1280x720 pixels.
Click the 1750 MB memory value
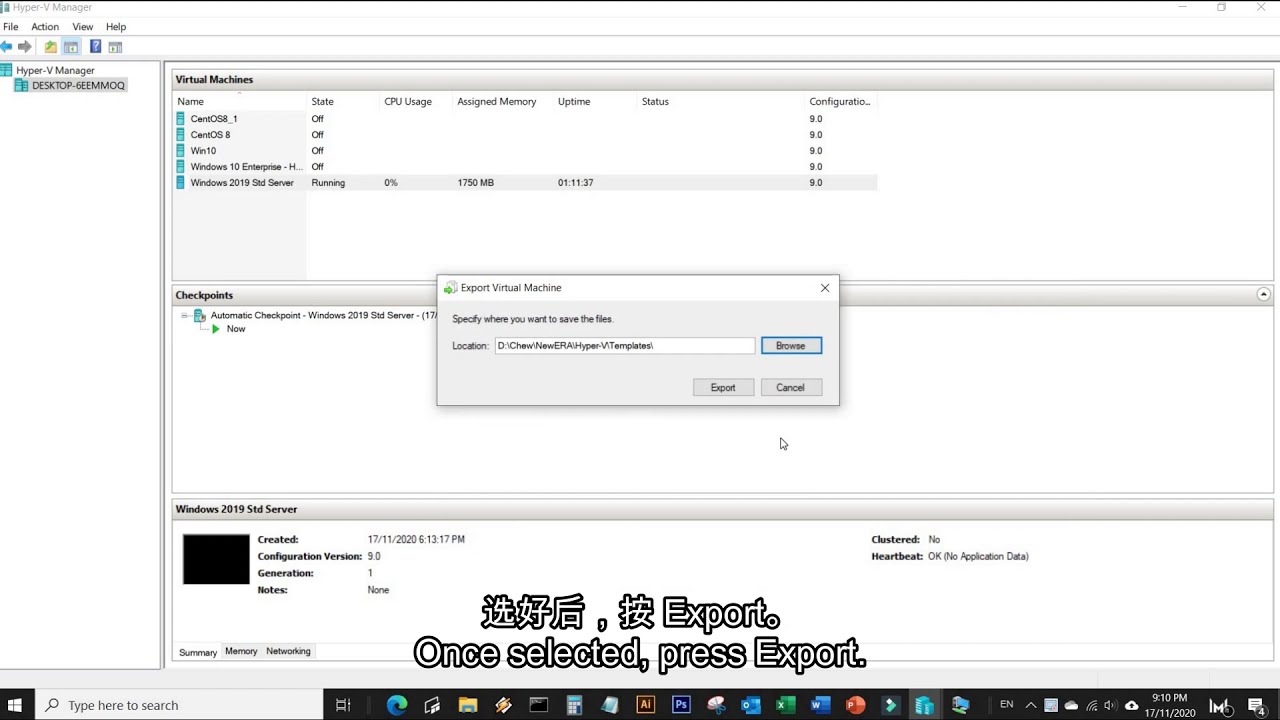tap(476, 183)
